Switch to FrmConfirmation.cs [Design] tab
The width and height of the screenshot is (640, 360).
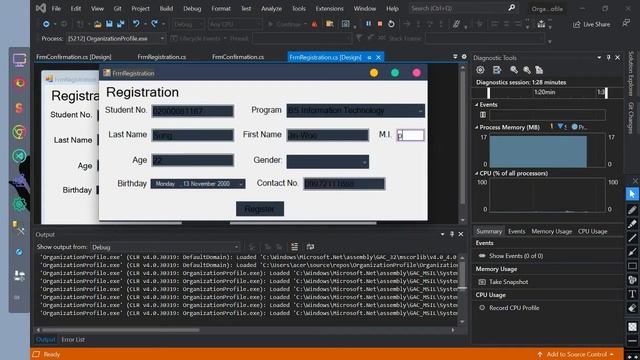click(74, 57)
